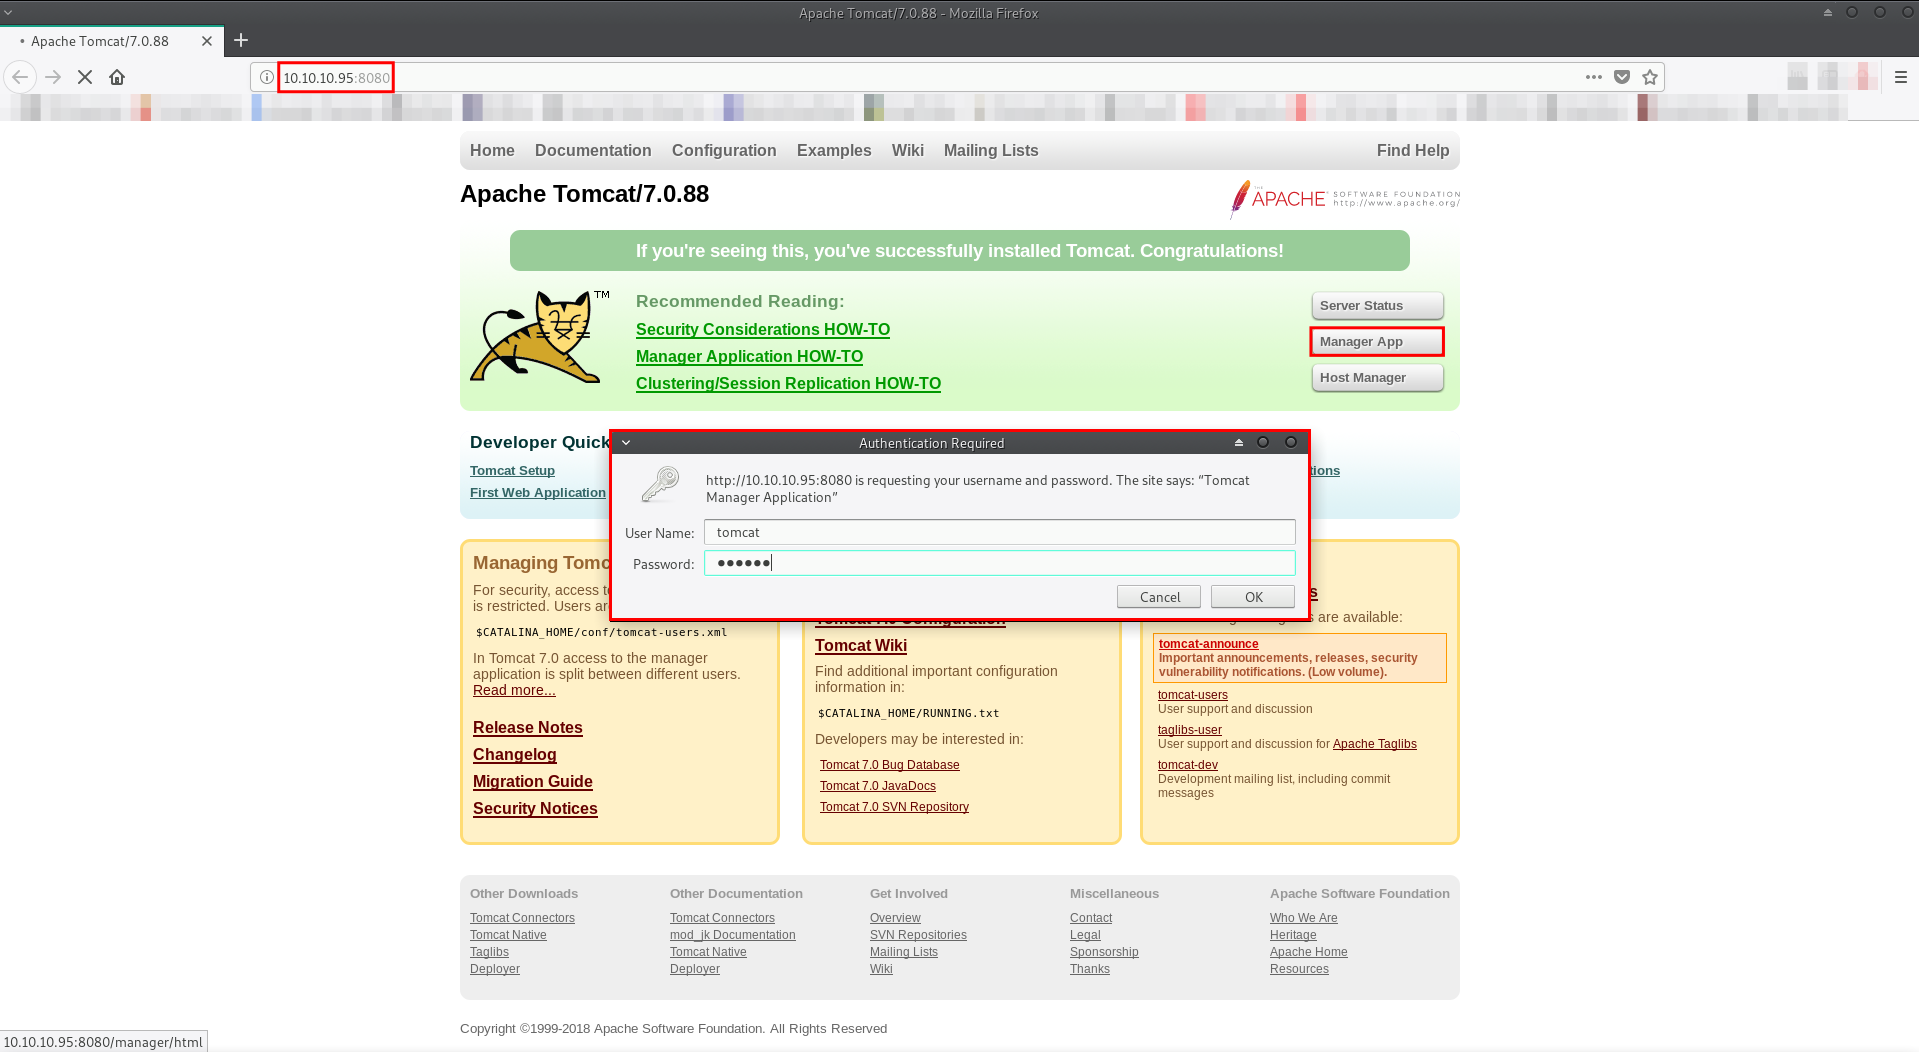Open Legal under Miscellaneous
Viewport: 1919px width, 1052px height.
point(1085,935)
